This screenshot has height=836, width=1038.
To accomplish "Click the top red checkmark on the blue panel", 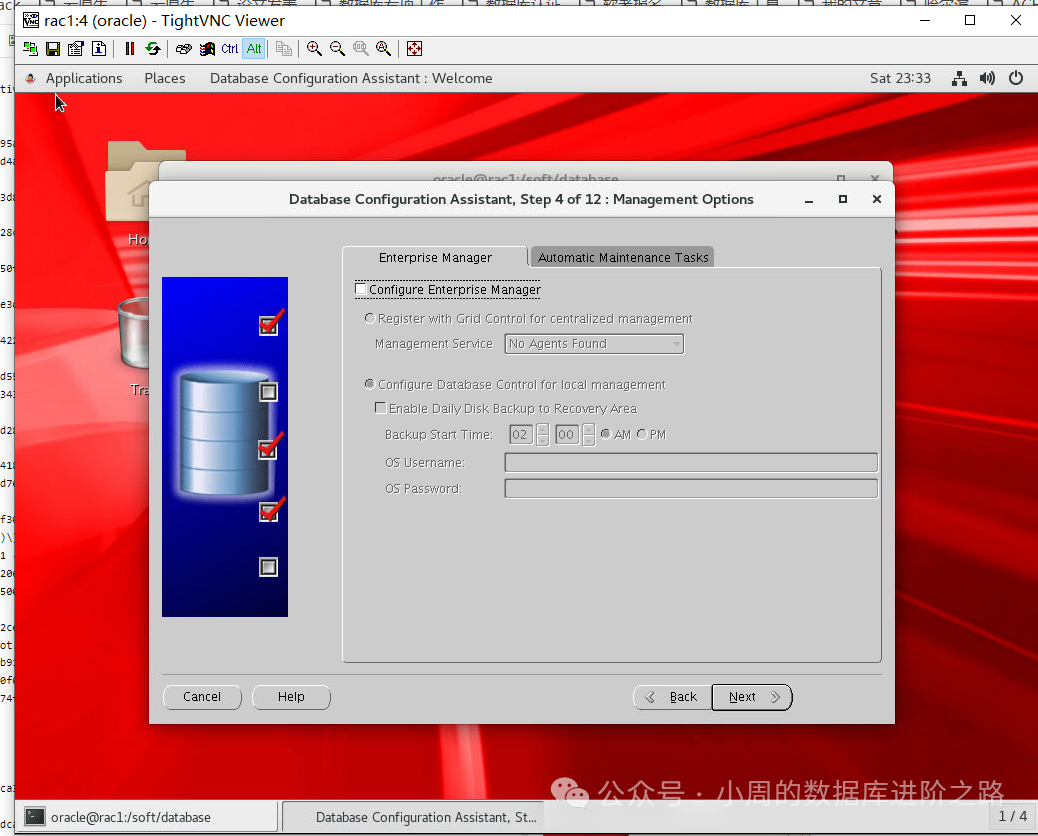I will pyautogui.click(x=270, y=322).
